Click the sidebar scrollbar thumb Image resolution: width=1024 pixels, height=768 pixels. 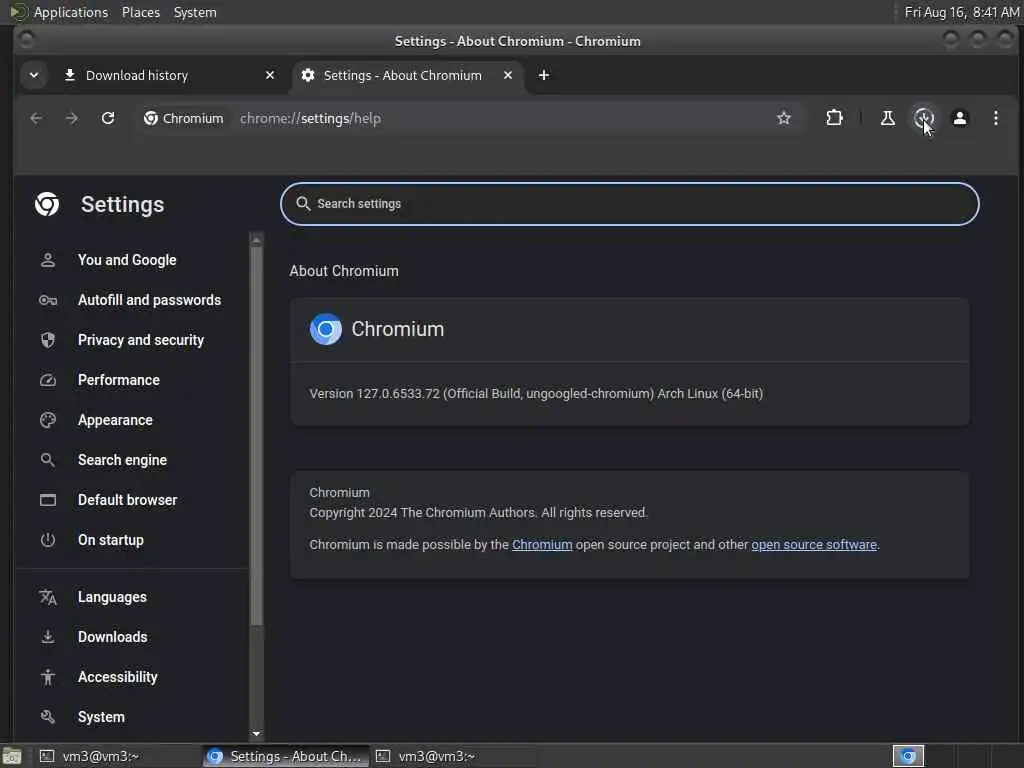(x=257, y=436)
